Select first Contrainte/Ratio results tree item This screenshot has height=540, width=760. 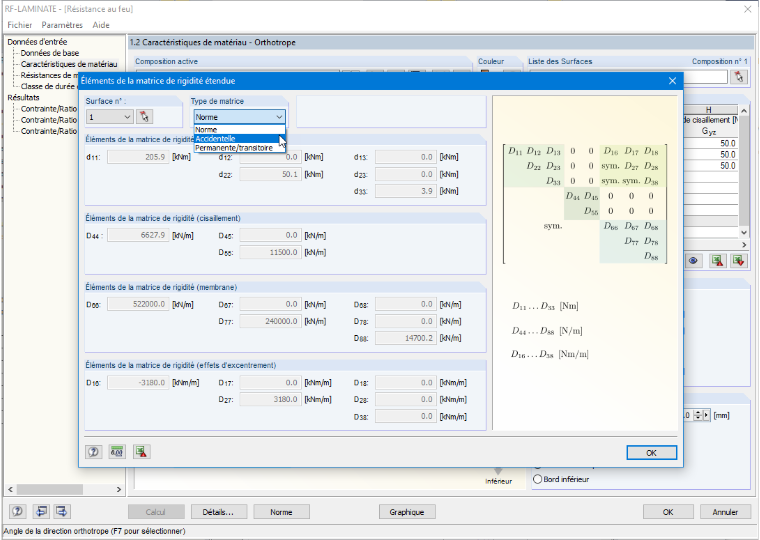(49, 109)
